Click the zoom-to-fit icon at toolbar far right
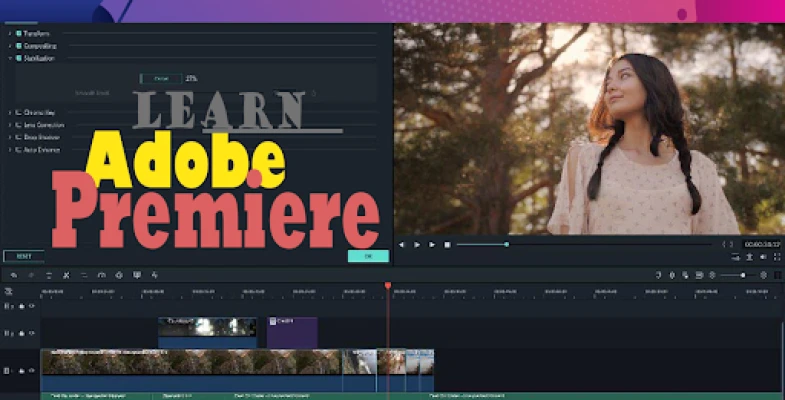Viewport: 785px width, 400px height. (x=777, y=275)
